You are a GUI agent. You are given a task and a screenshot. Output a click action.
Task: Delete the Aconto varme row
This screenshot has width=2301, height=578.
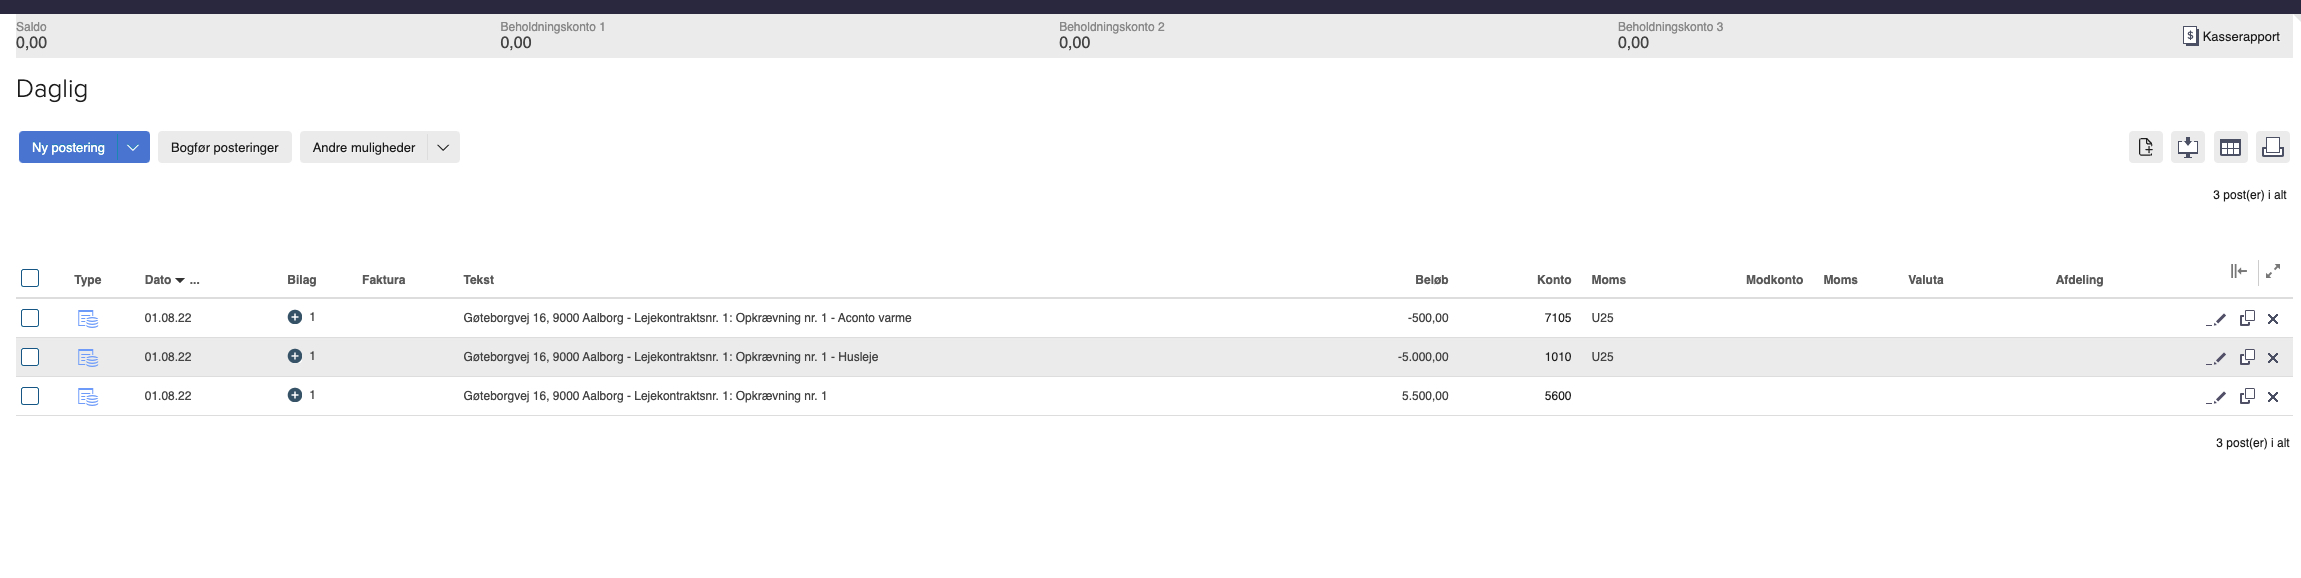point(2273,319)
